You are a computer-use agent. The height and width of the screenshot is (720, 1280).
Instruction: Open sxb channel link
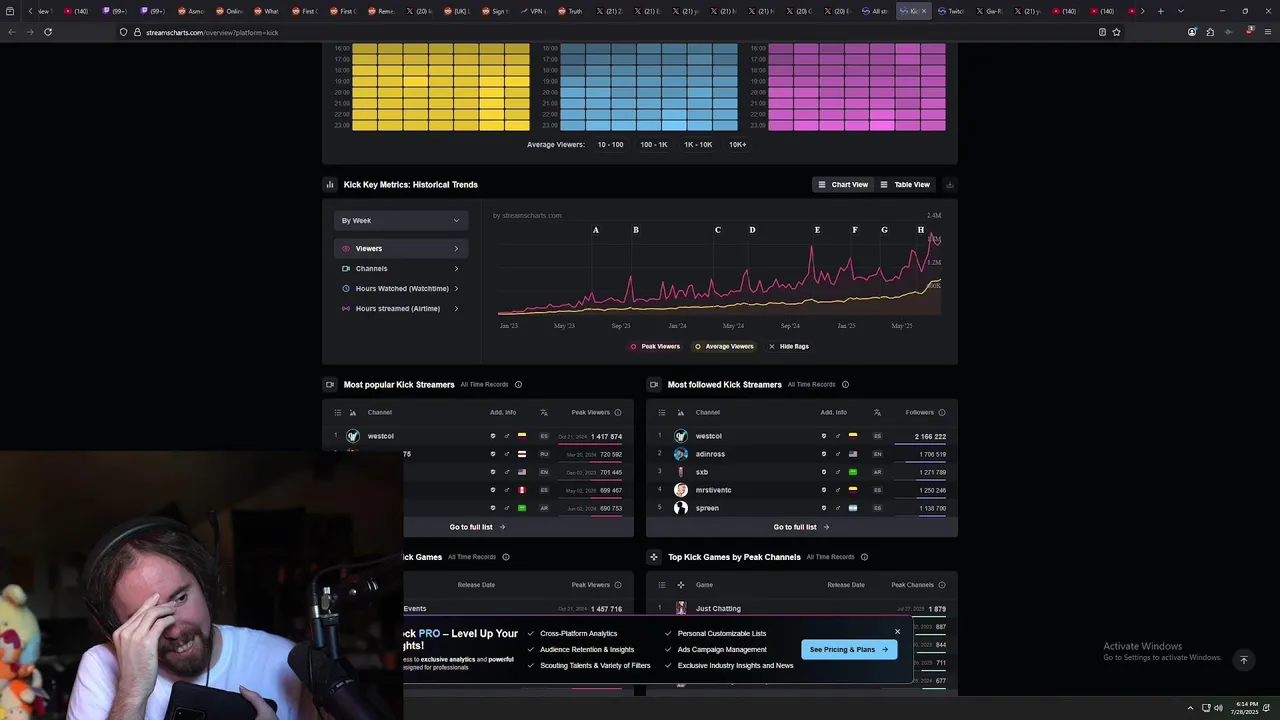click(x=701, y=472)
